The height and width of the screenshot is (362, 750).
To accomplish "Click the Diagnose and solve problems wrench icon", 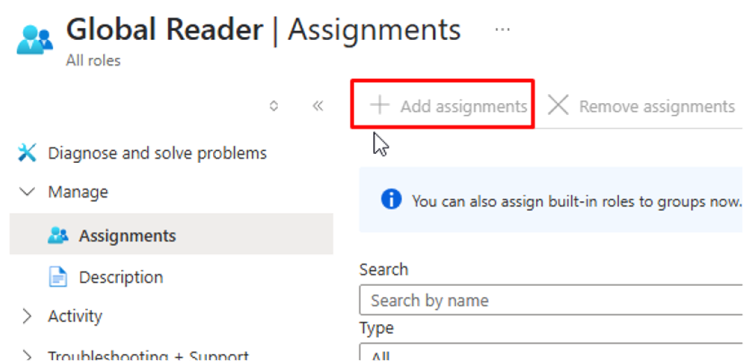I will tap(27, 153).
